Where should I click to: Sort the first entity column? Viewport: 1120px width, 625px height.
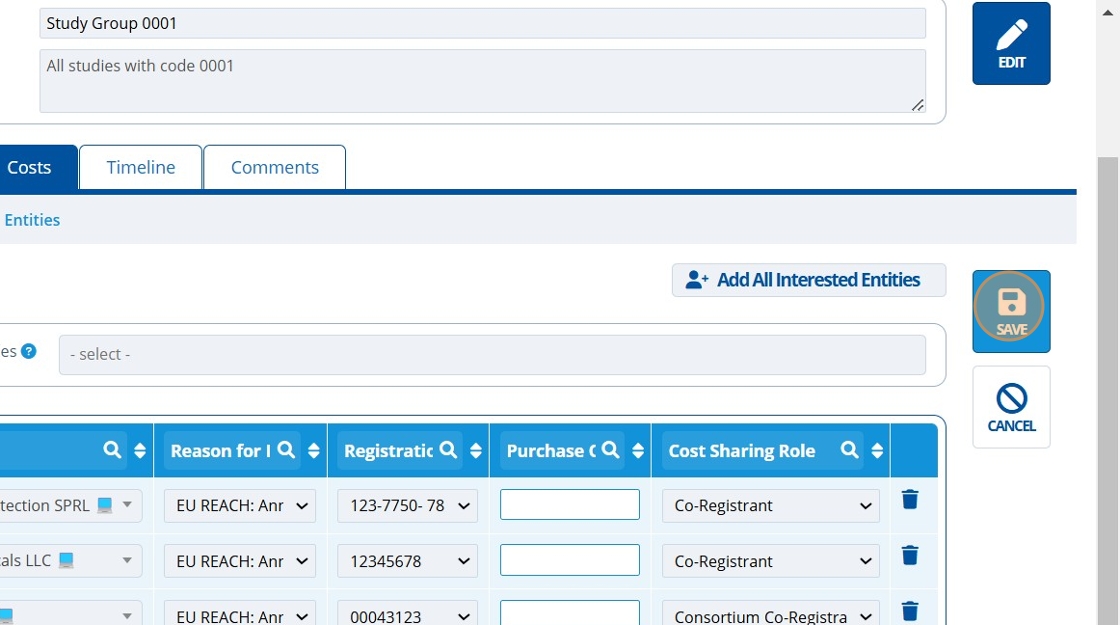[140, 451]
